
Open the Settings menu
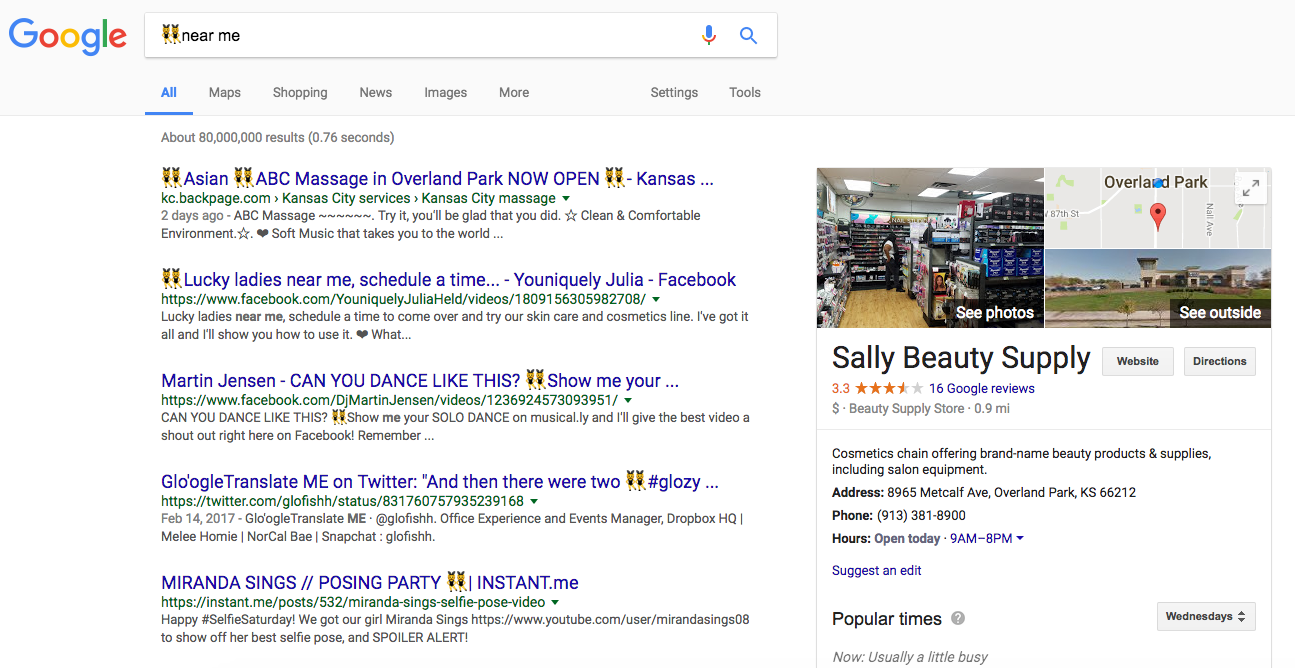coord(674,92)
